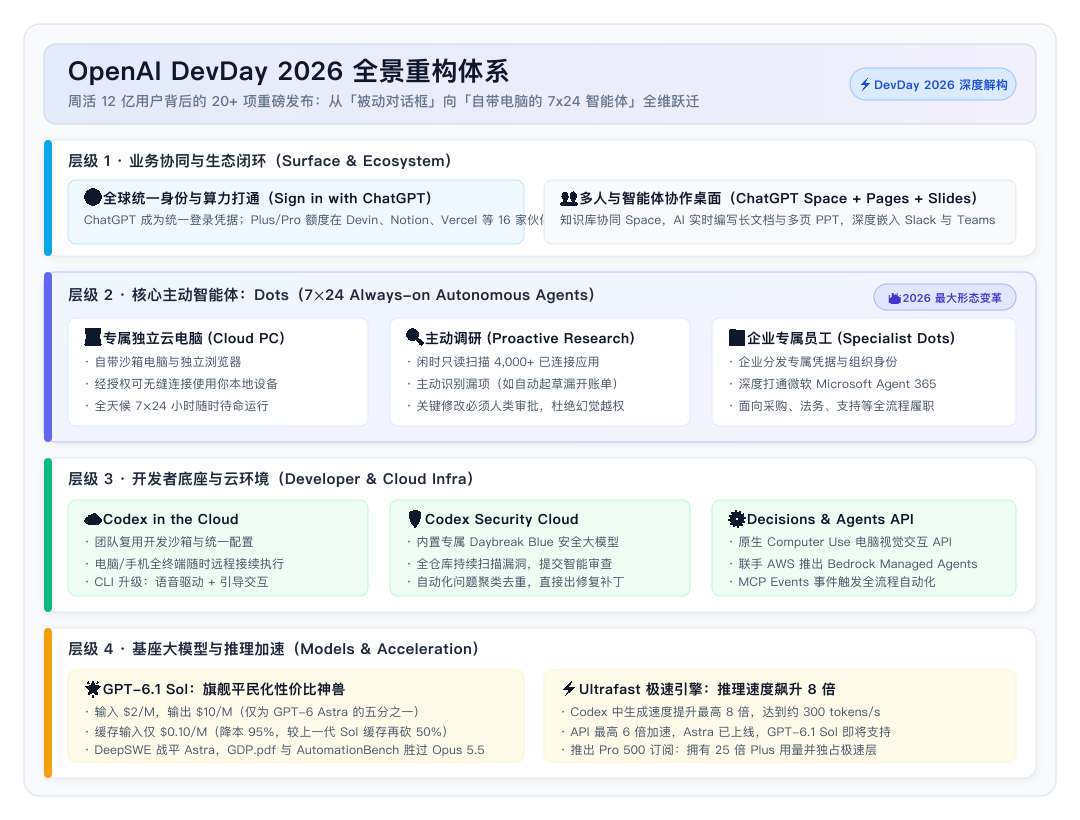This screenshot has height=820, width=1080.
Task: Click the line MCP Events 事件触发全流程自动化
Action: click(832, 582)
